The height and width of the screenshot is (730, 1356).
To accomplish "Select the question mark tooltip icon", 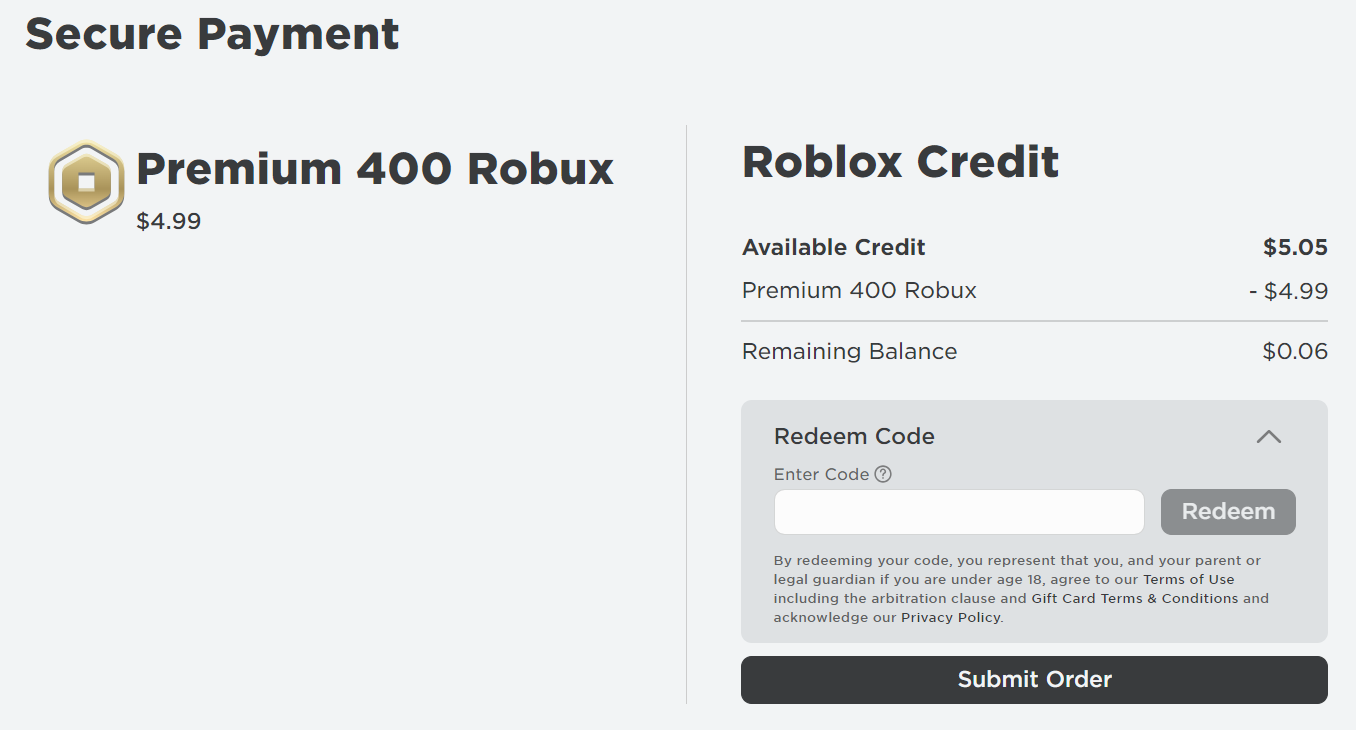I will click(x=883, y=474).
